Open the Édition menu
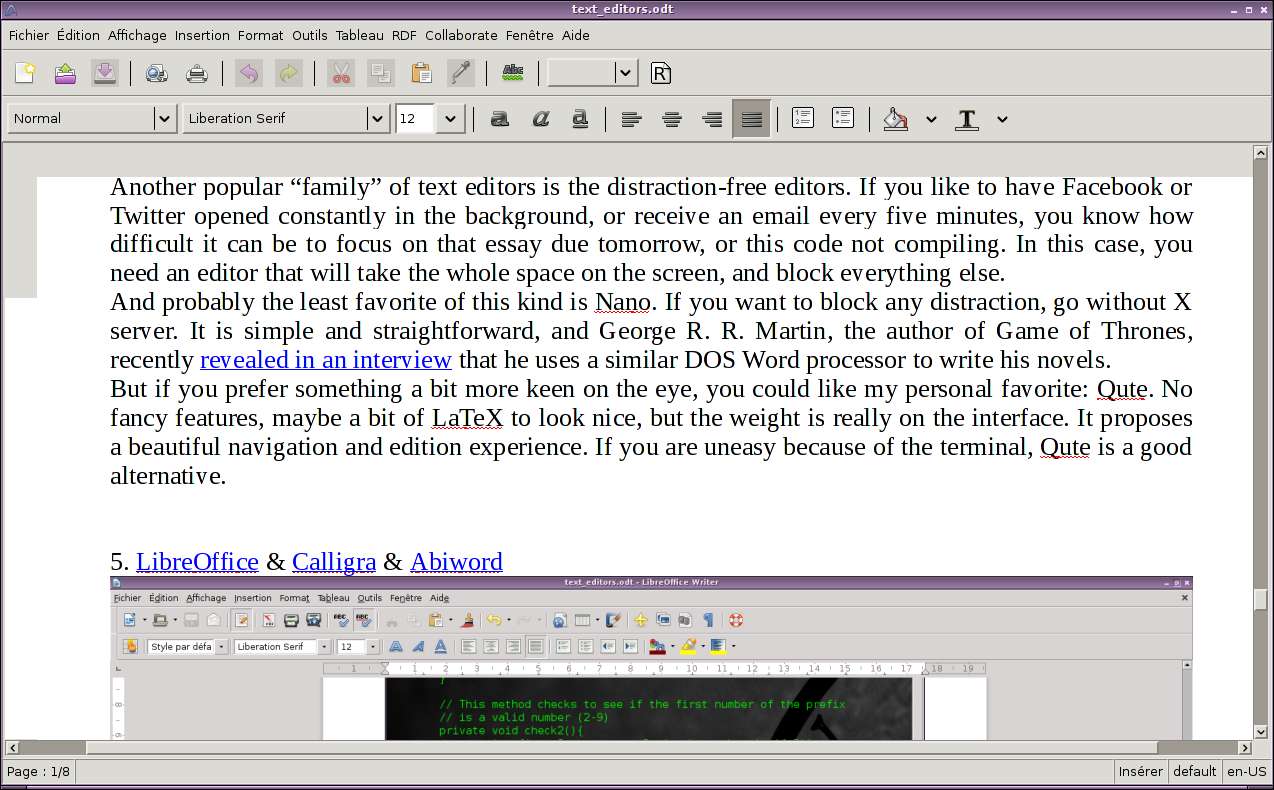The image size is (1274, 790). tap(78, 35)
